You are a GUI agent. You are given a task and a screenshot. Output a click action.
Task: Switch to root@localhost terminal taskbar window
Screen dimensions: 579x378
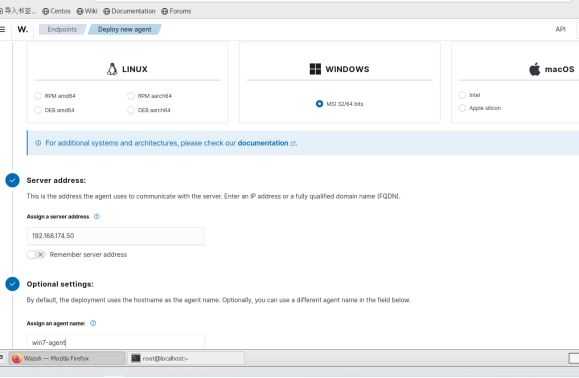(186, 358)
